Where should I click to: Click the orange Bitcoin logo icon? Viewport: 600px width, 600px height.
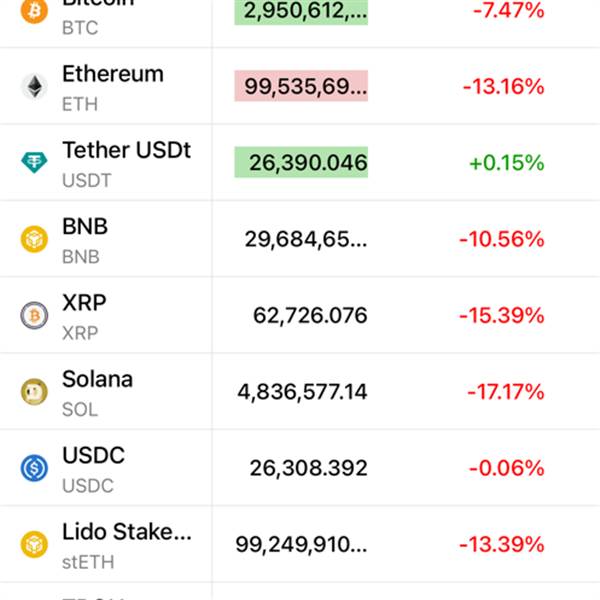(34, 12)
